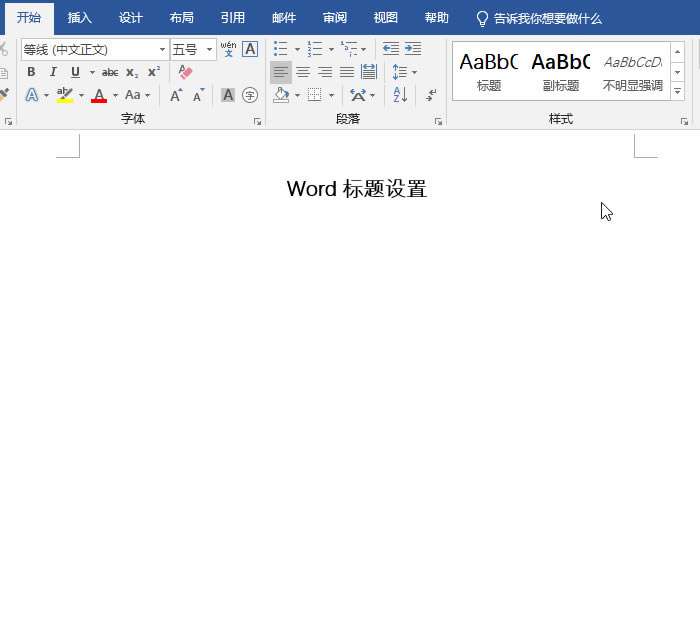Viewport: 700px width, 640px height.
Task: Click the shrink font size icon
Action: 198,95
